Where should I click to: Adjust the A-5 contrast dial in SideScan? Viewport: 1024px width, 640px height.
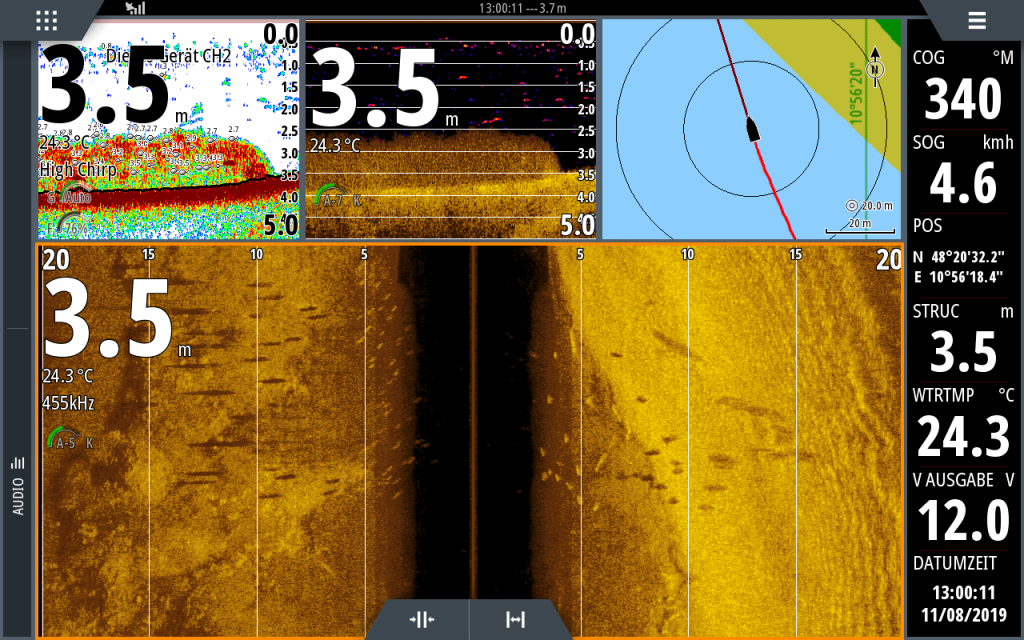point(68,440)
